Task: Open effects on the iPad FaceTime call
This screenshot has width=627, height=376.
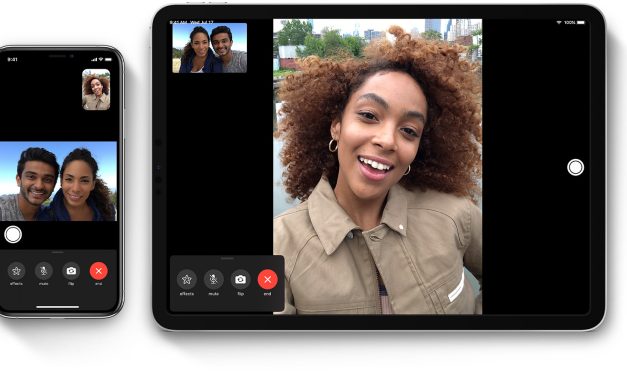Action: click(187, 279)
